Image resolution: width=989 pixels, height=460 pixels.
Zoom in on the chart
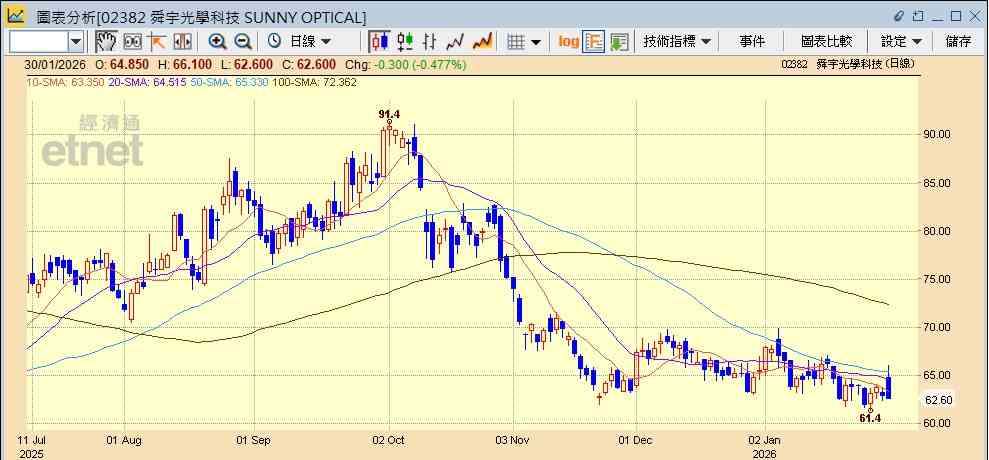coord(218,42)
